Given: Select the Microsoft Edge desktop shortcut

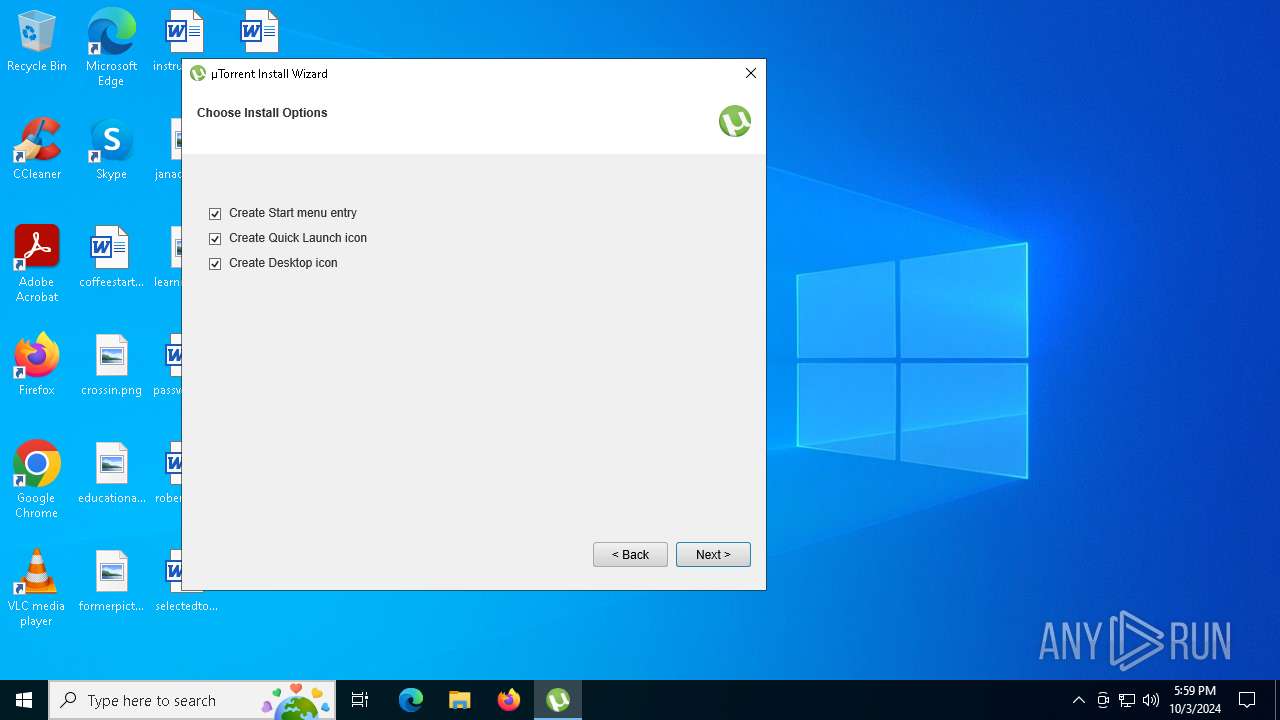Looking at the screenshot, I should coord(111,47).
